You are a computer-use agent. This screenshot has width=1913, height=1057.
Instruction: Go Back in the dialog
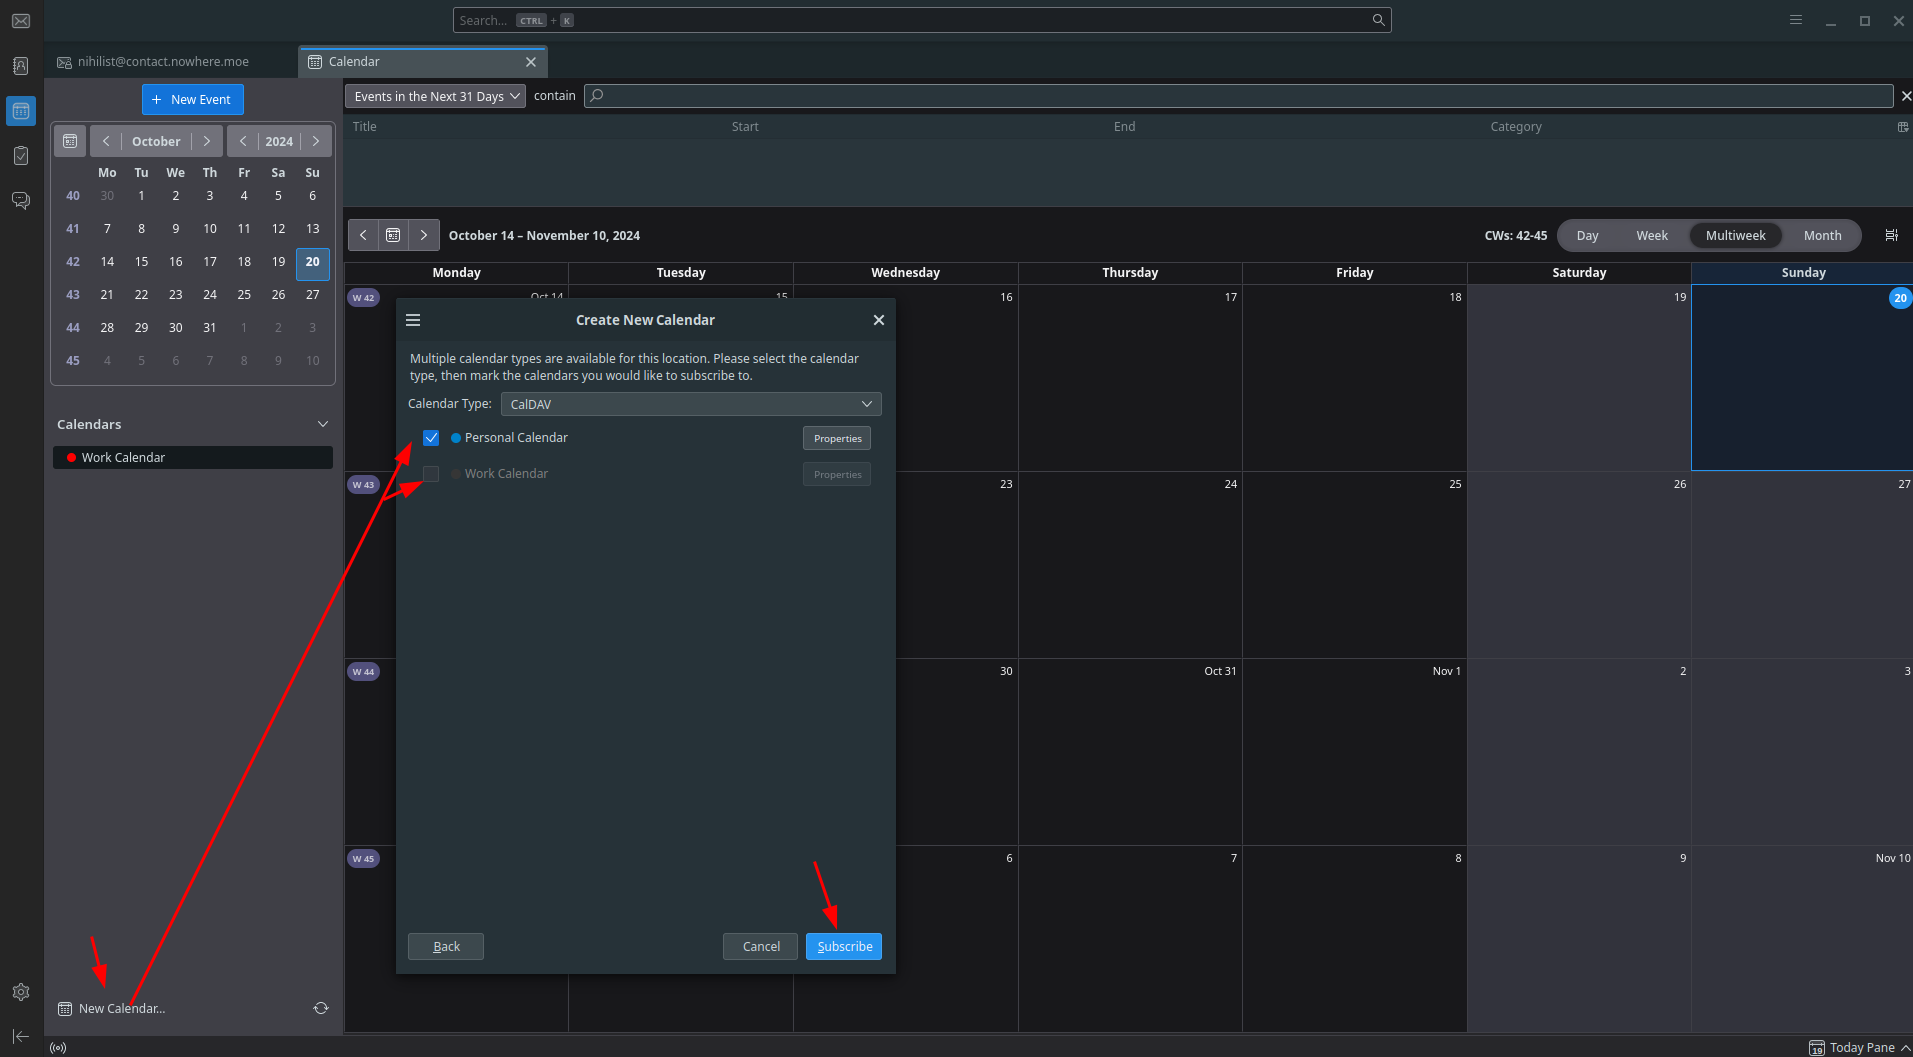point(446,946)
